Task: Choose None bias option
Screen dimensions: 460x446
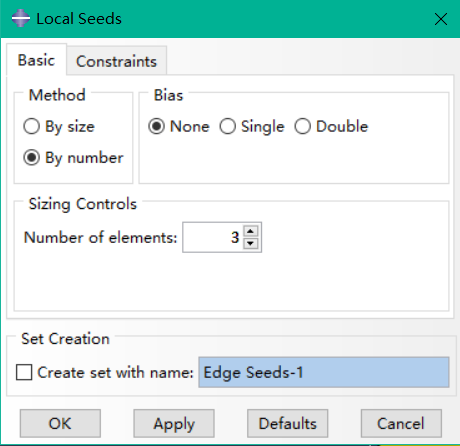Action: (179, 127)
